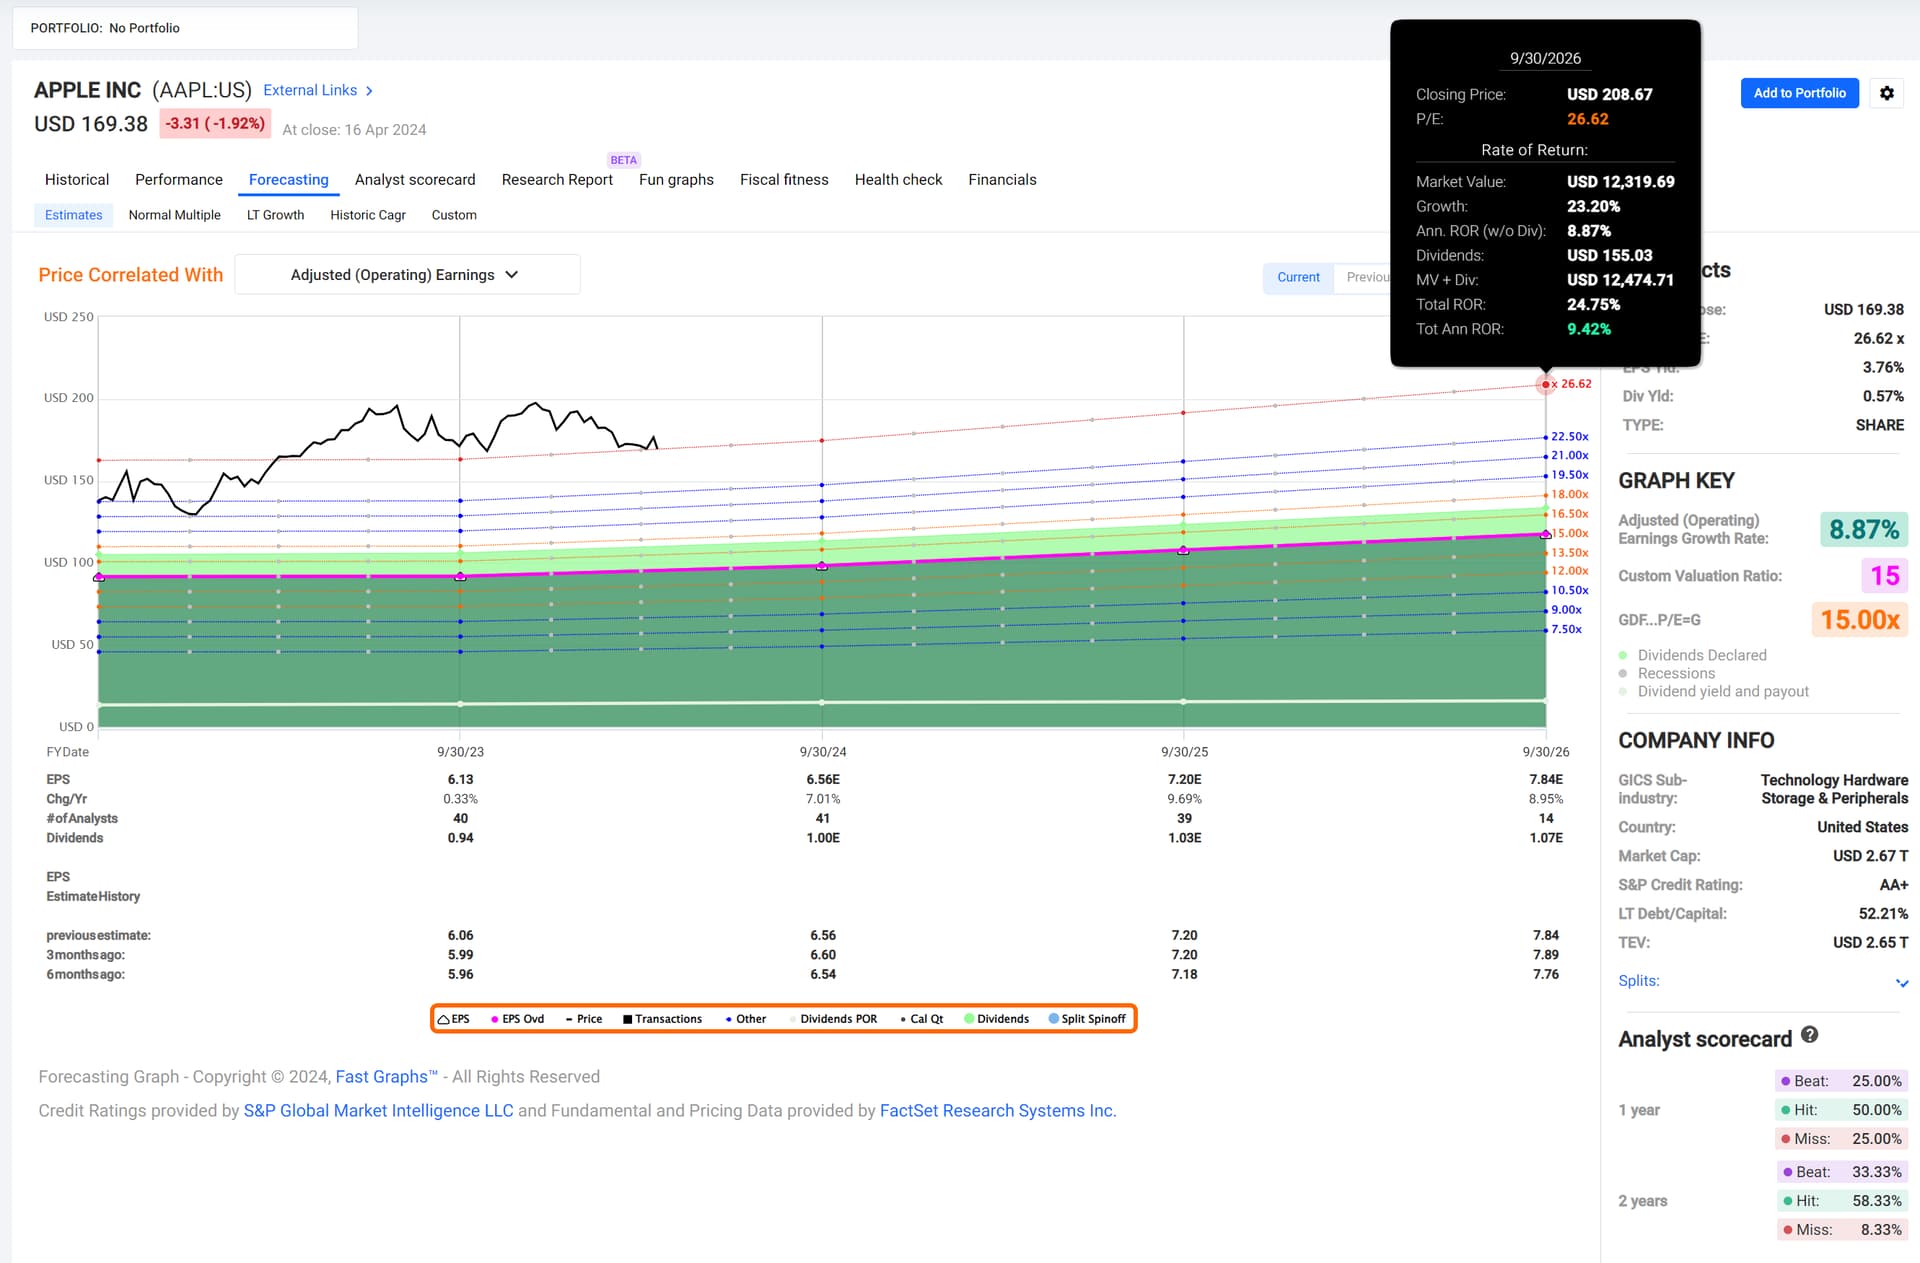Open Analyst scorecard tab
The width and height of the screenshot is (1920, 1263).
pyautogui.click(x=415, y=180)
